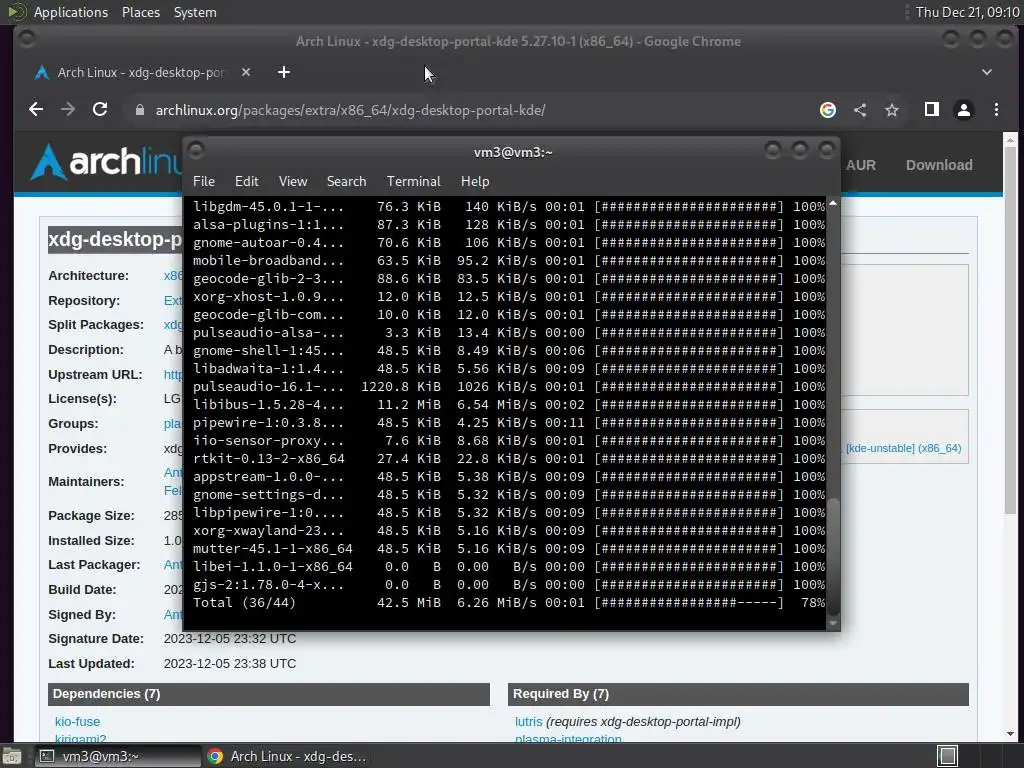This screenshot has height=768, width=1024.
Task: Open the System menu in top panel
Action: click(195, 12)
